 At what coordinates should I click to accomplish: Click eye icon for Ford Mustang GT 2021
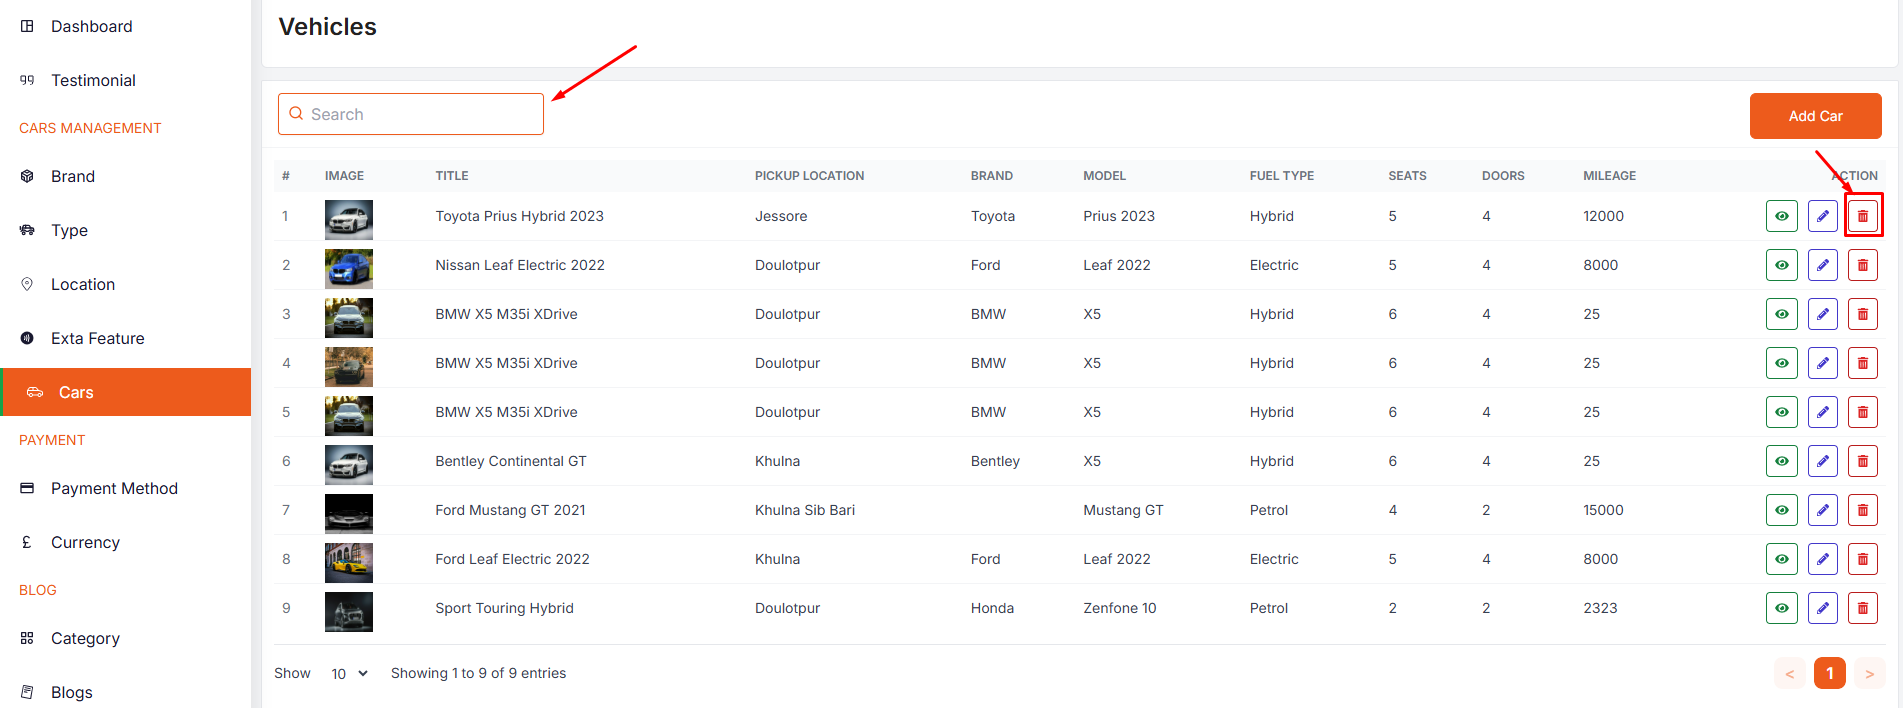[x=1781, y=510]
